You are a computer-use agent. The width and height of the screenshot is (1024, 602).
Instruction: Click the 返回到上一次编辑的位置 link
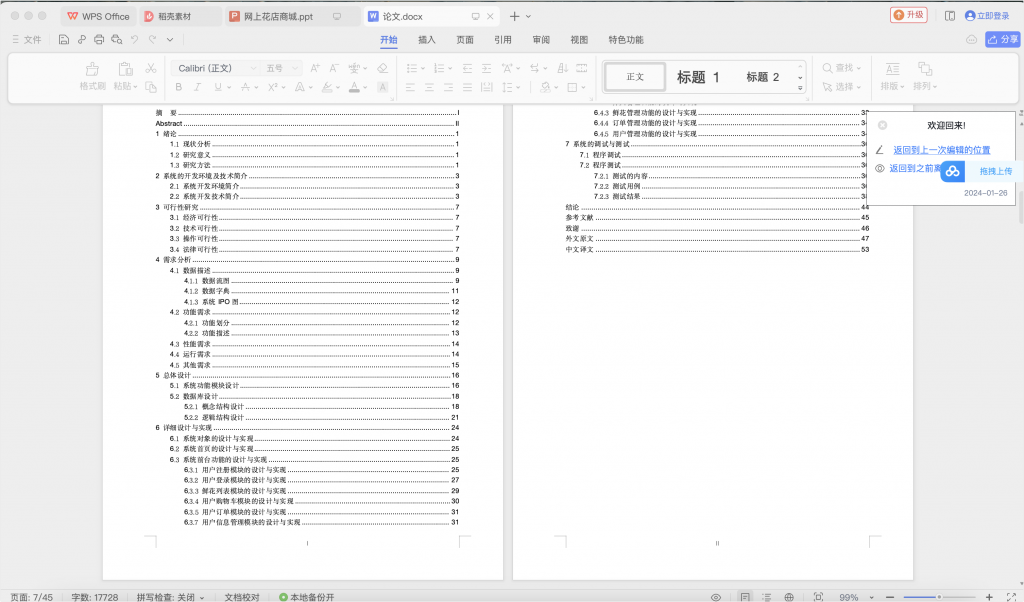(941, 149)
